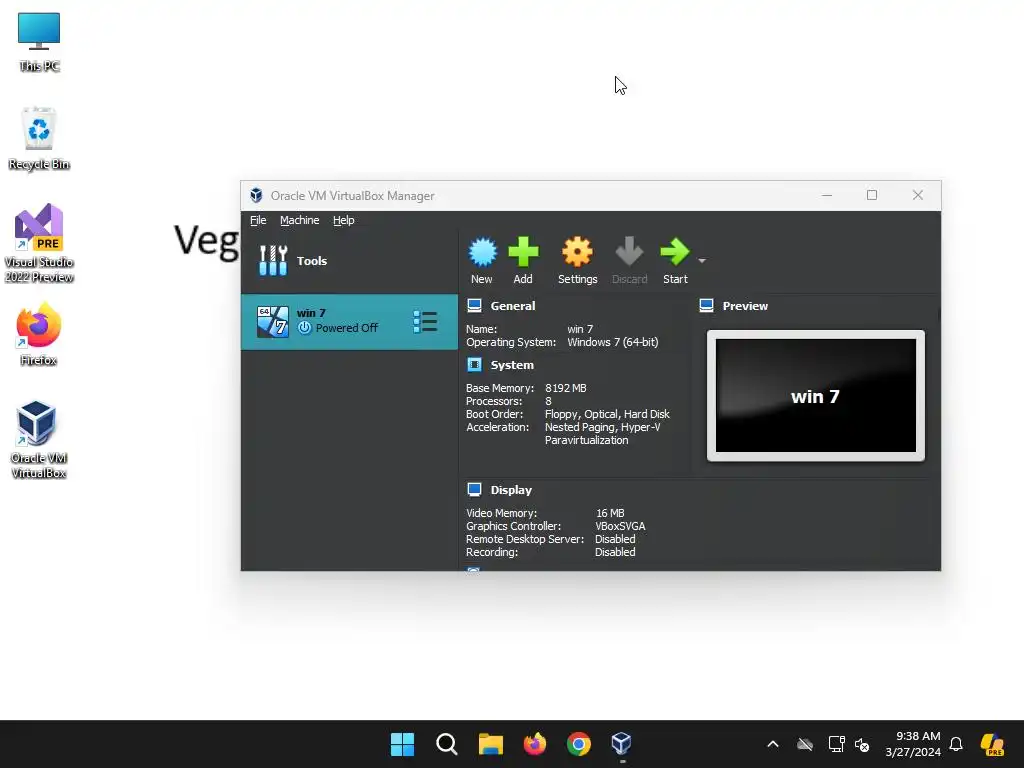1024x768 pixels.
Task: Click the cloud tray icon with slash
Action: coord(805,744)
